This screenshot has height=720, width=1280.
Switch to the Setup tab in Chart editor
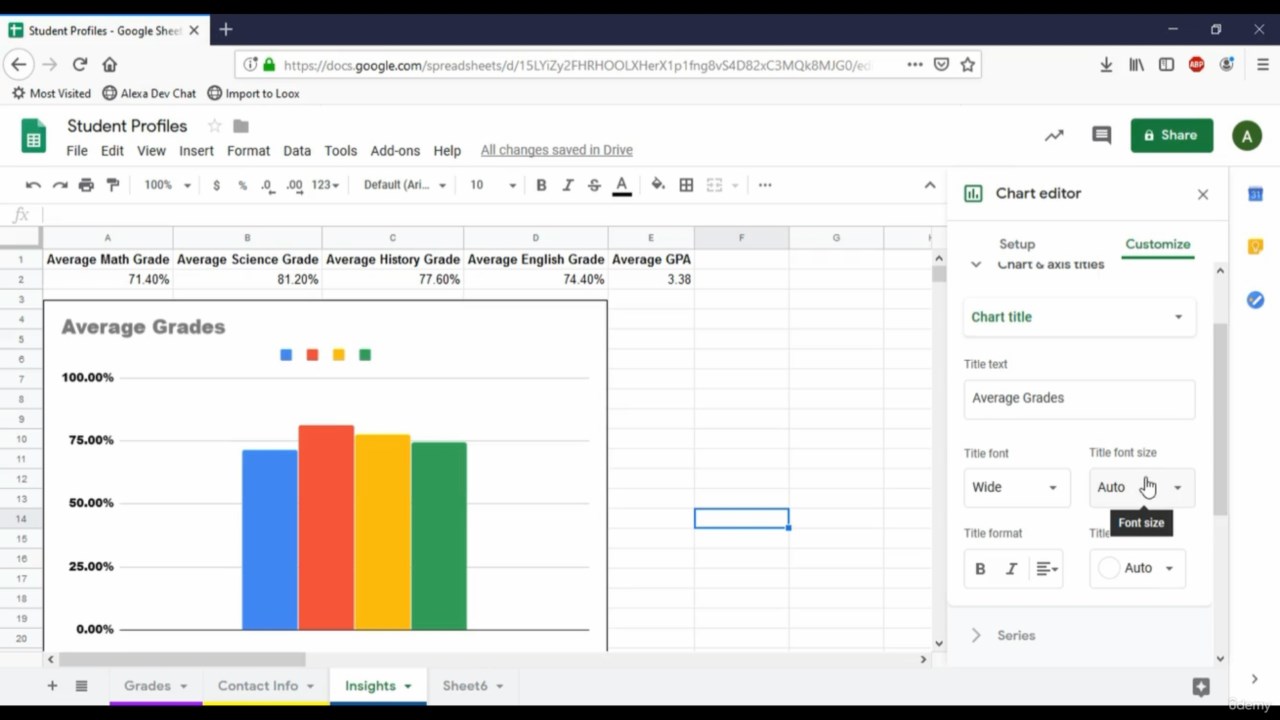1017,244
